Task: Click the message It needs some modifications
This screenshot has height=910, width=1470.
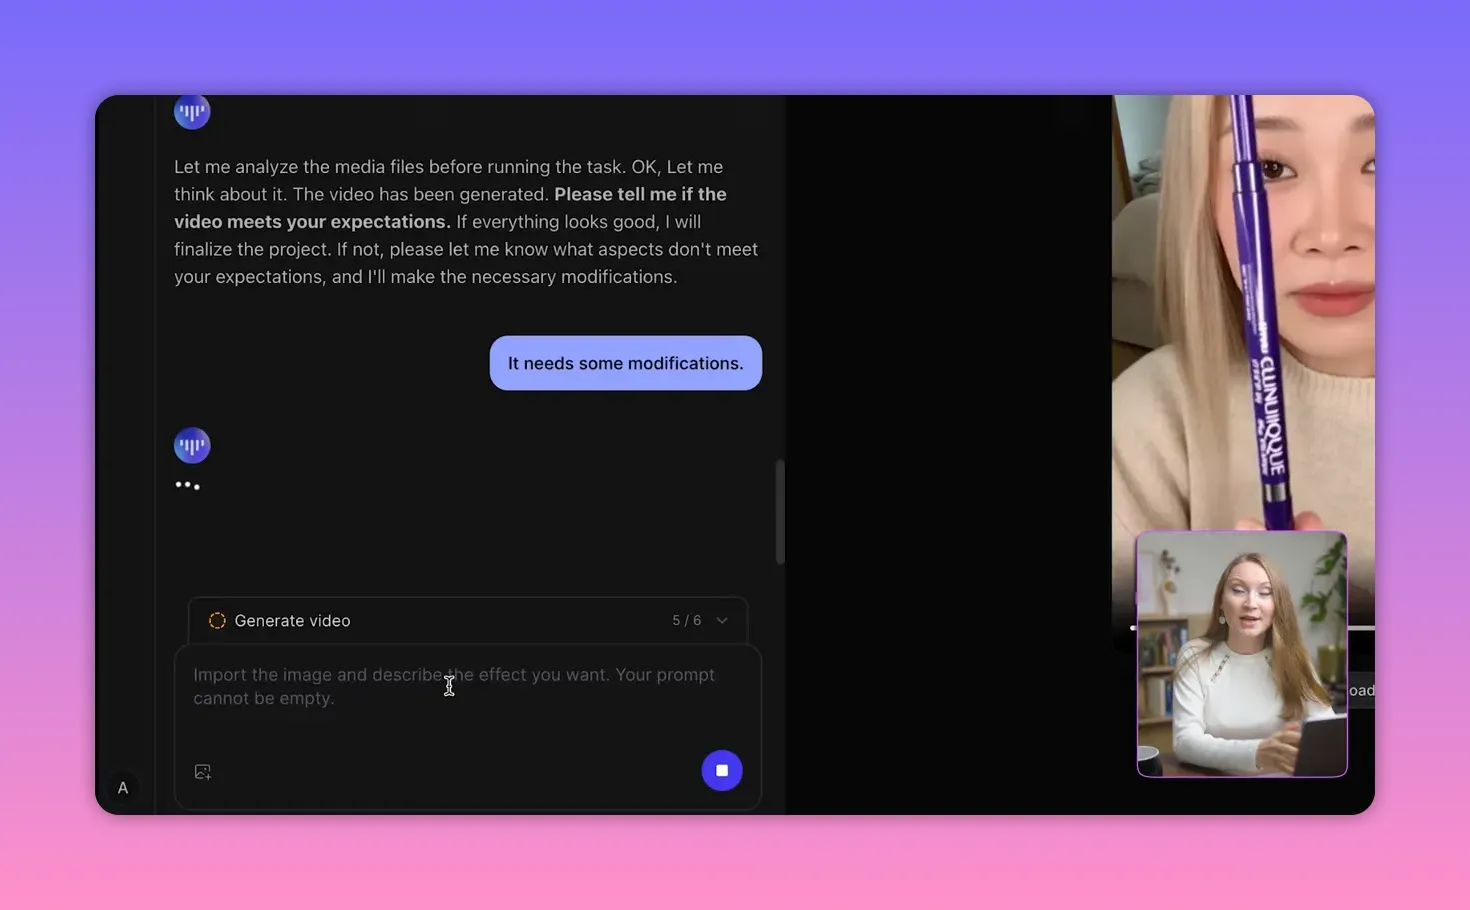Action: click(624, 363)
